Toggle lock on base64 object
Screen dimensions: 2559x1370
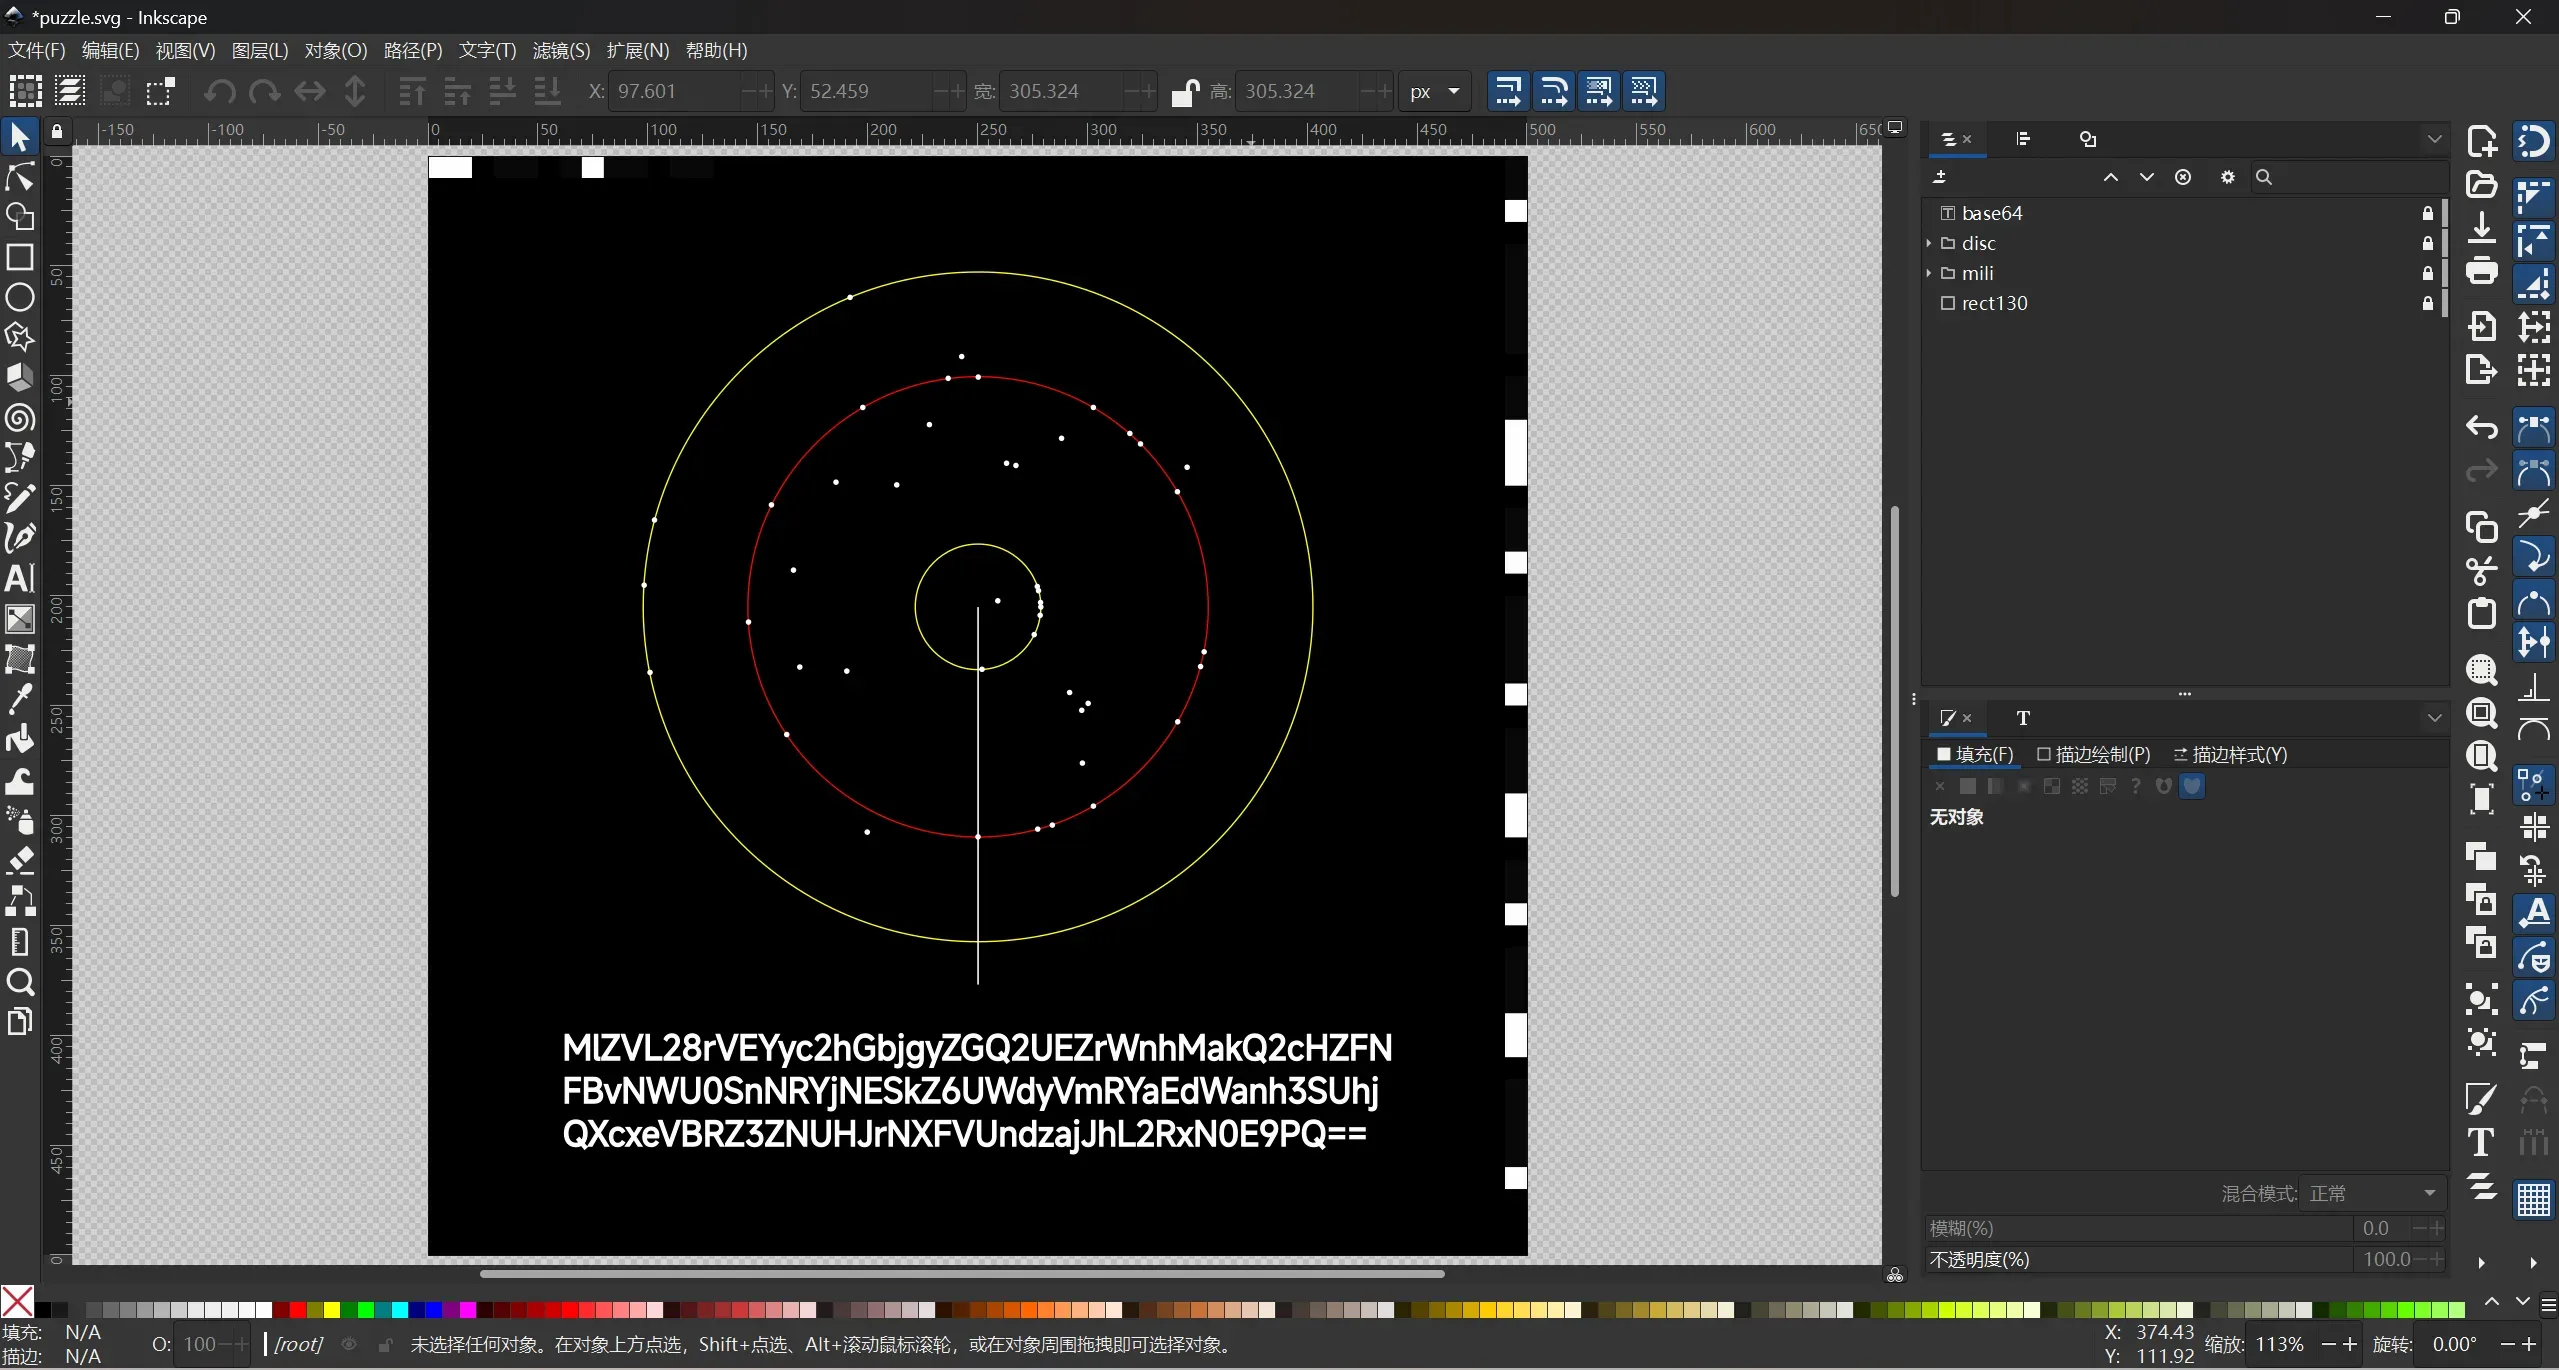2428,213
